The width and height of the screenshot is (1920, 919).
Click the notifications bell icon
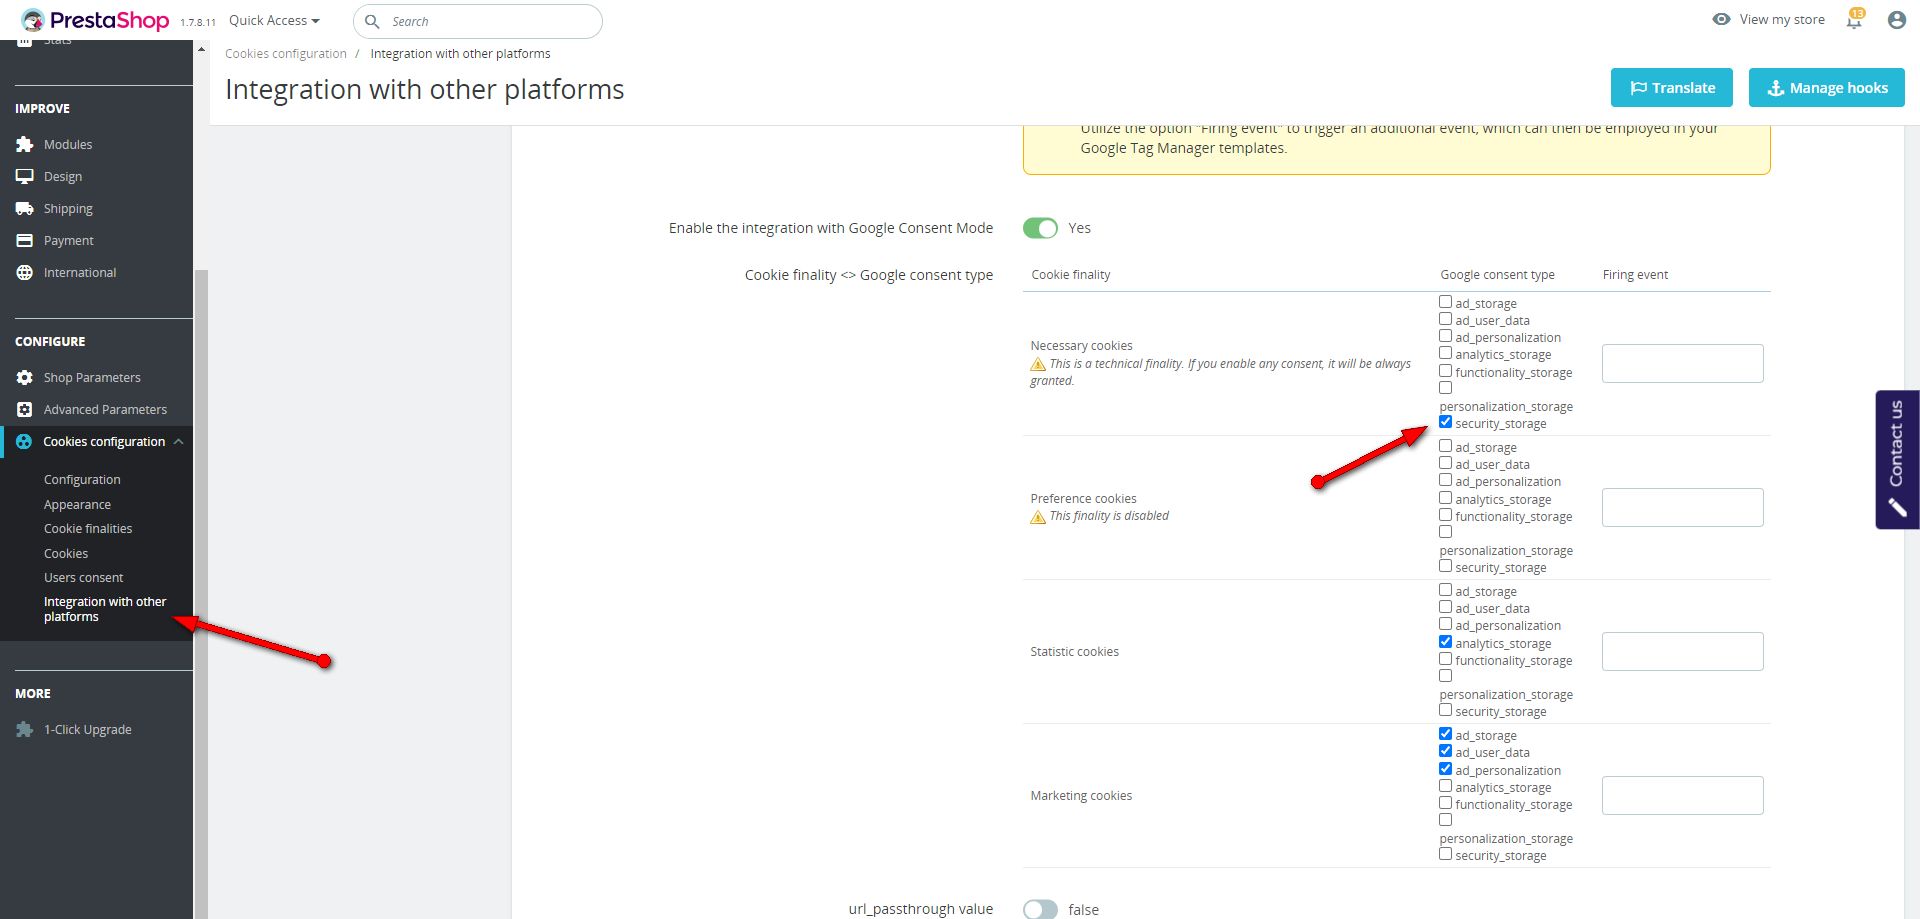[x=1854, y=21]
